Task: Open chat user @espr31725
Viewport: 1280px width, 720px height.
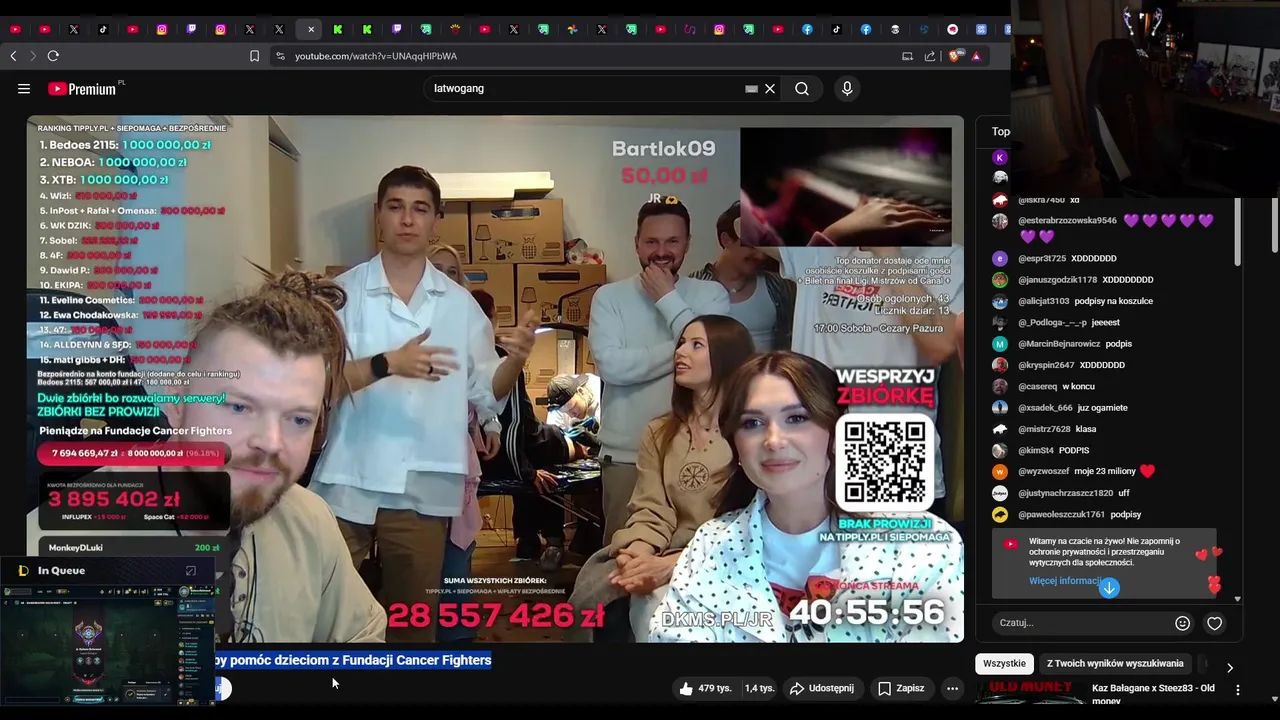Action: (1042, 259)
